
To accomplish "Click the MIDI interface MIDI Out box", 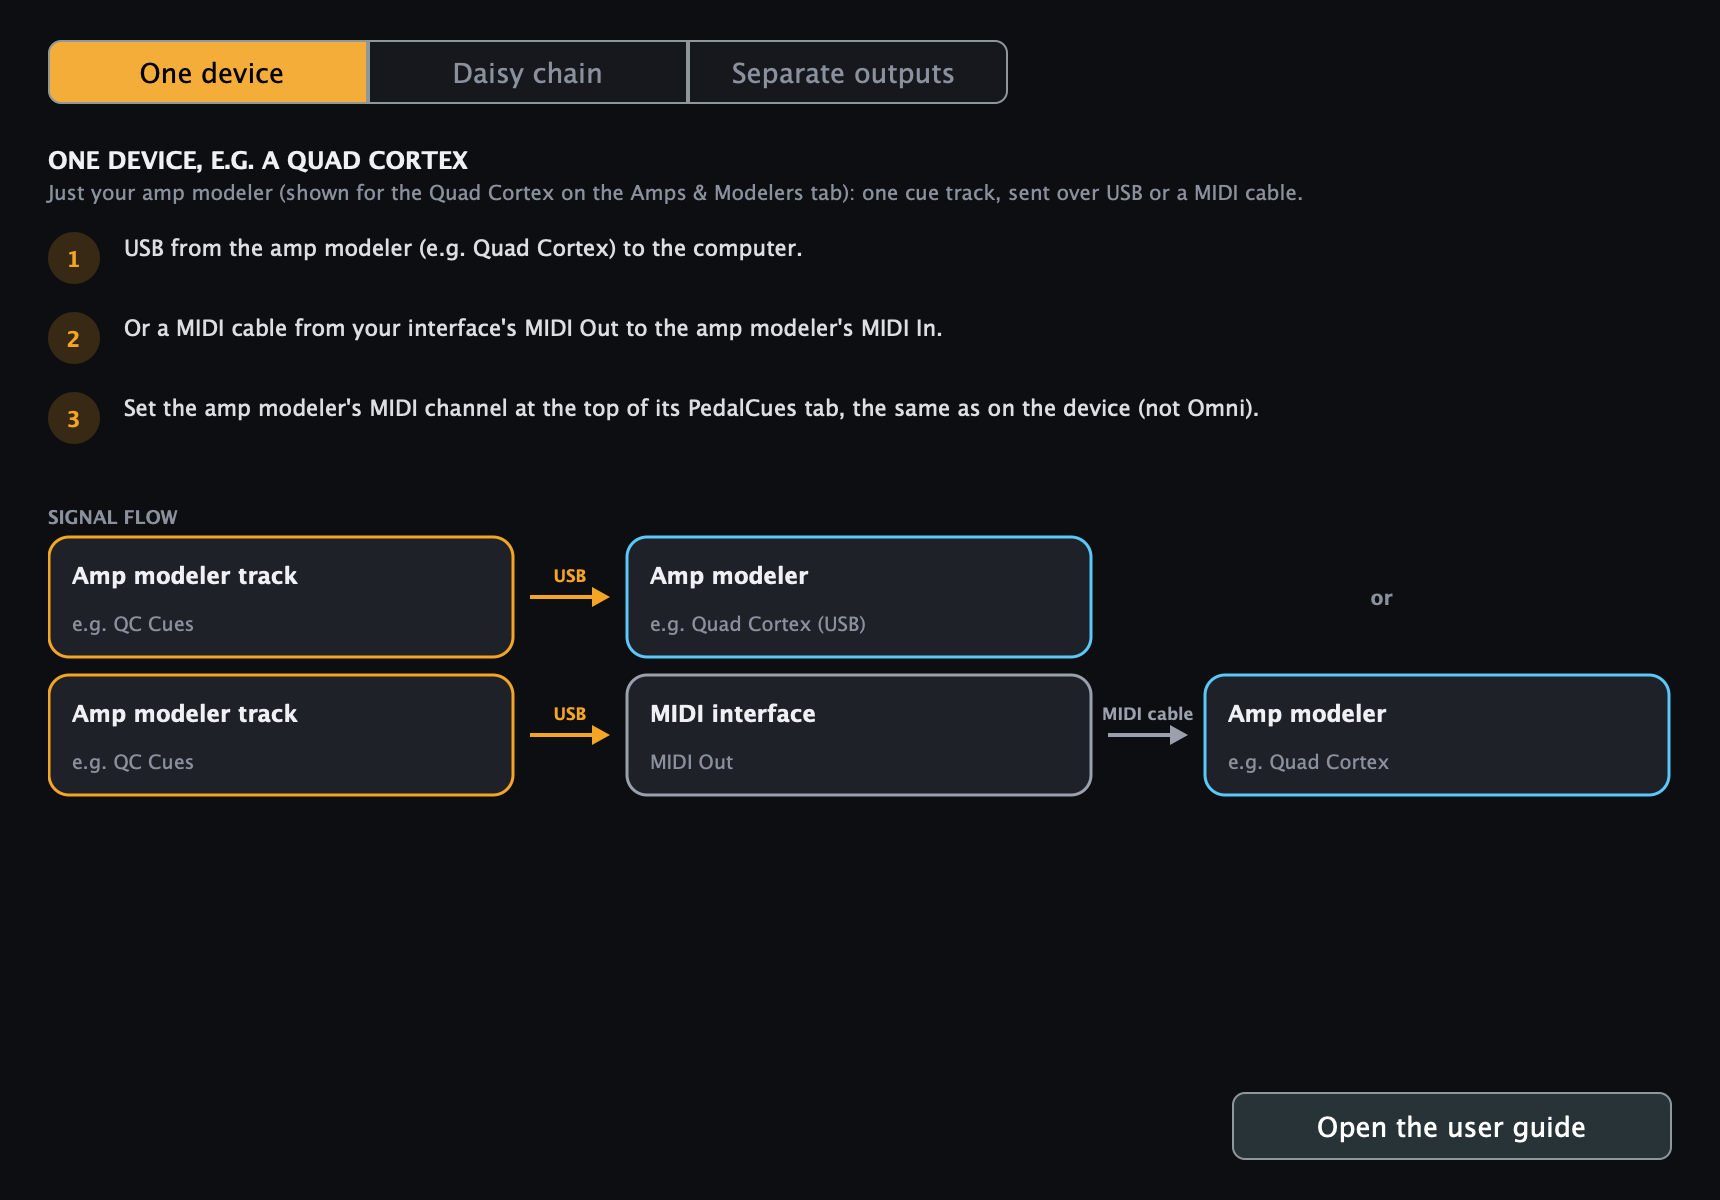I will pos(858,735).
